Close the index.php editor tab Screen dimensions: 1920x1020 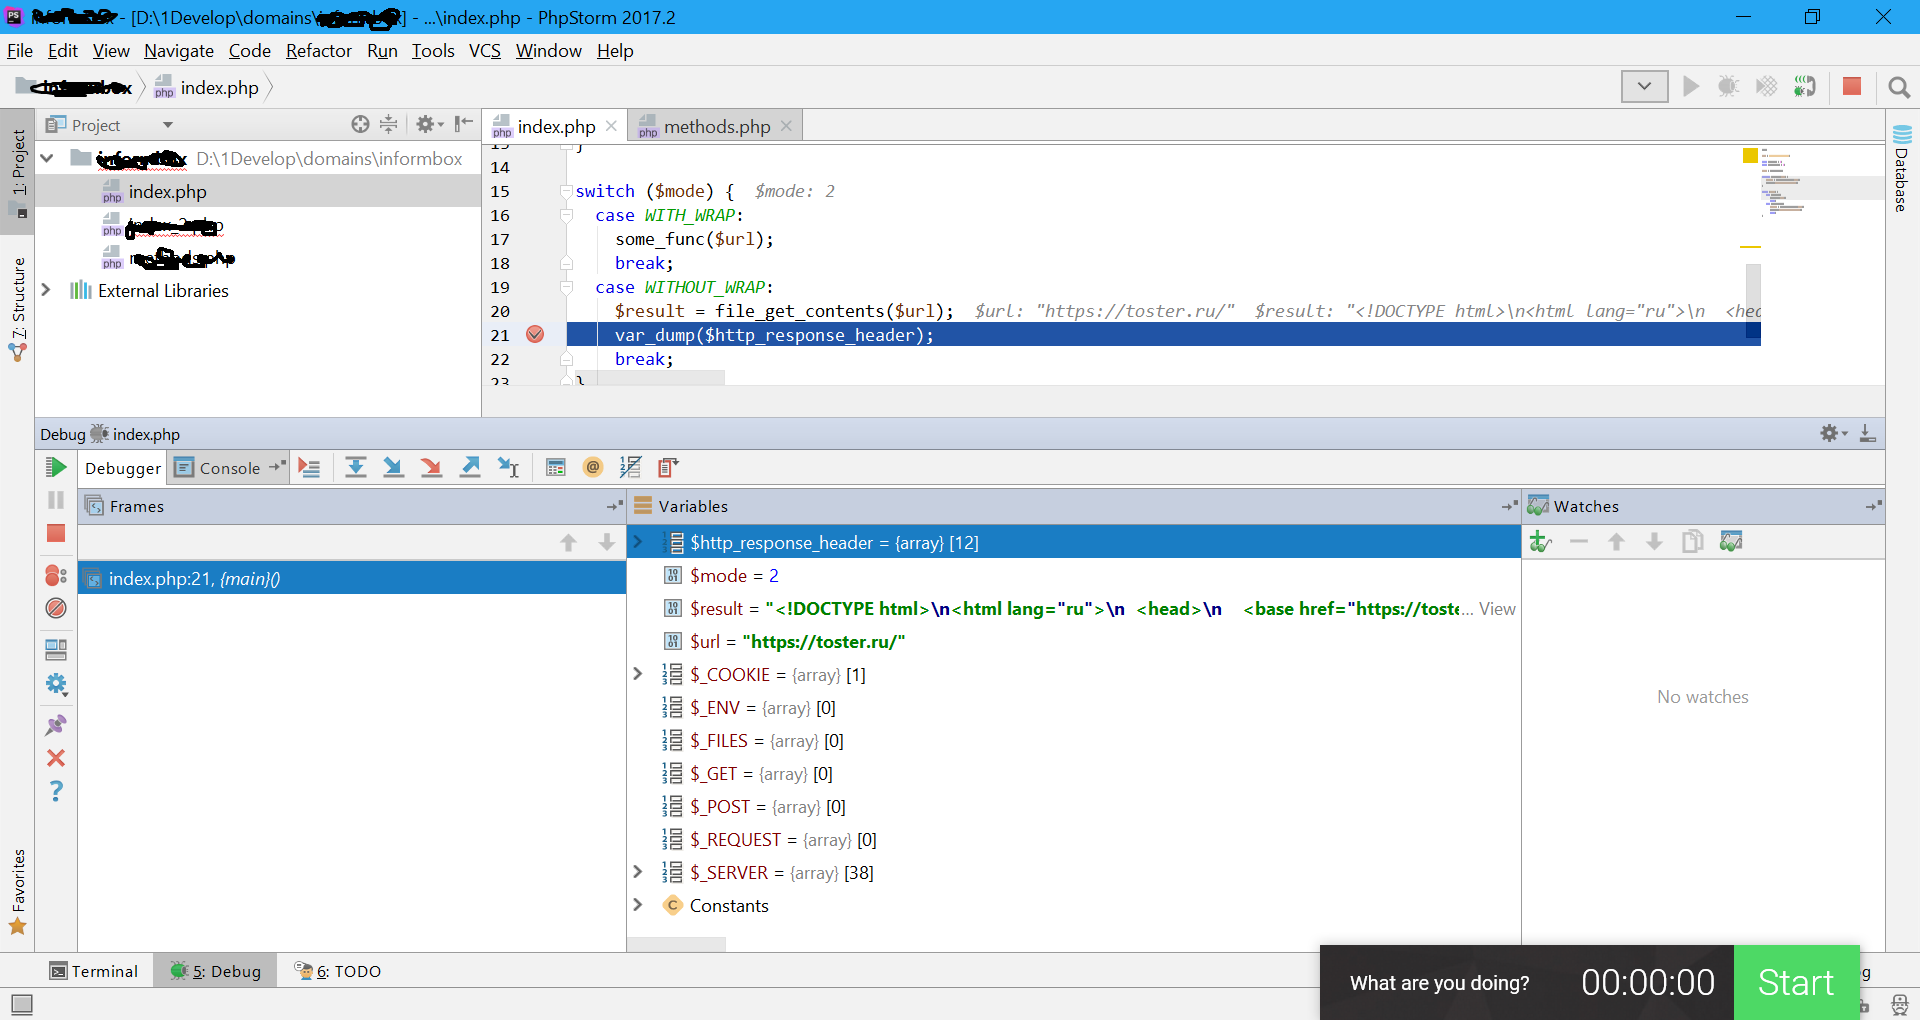coord(611,126)
